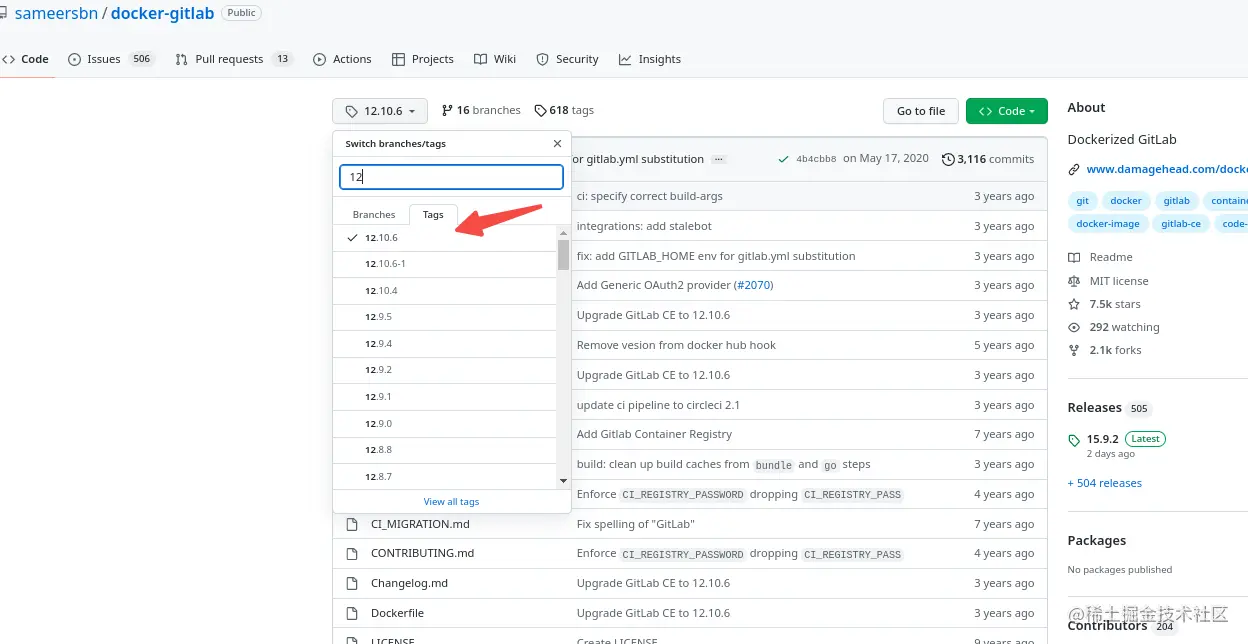The height and width of the screenshot is (644, 1248).
Task: Open pull request link #2070
Action: (x=753, y=285)
